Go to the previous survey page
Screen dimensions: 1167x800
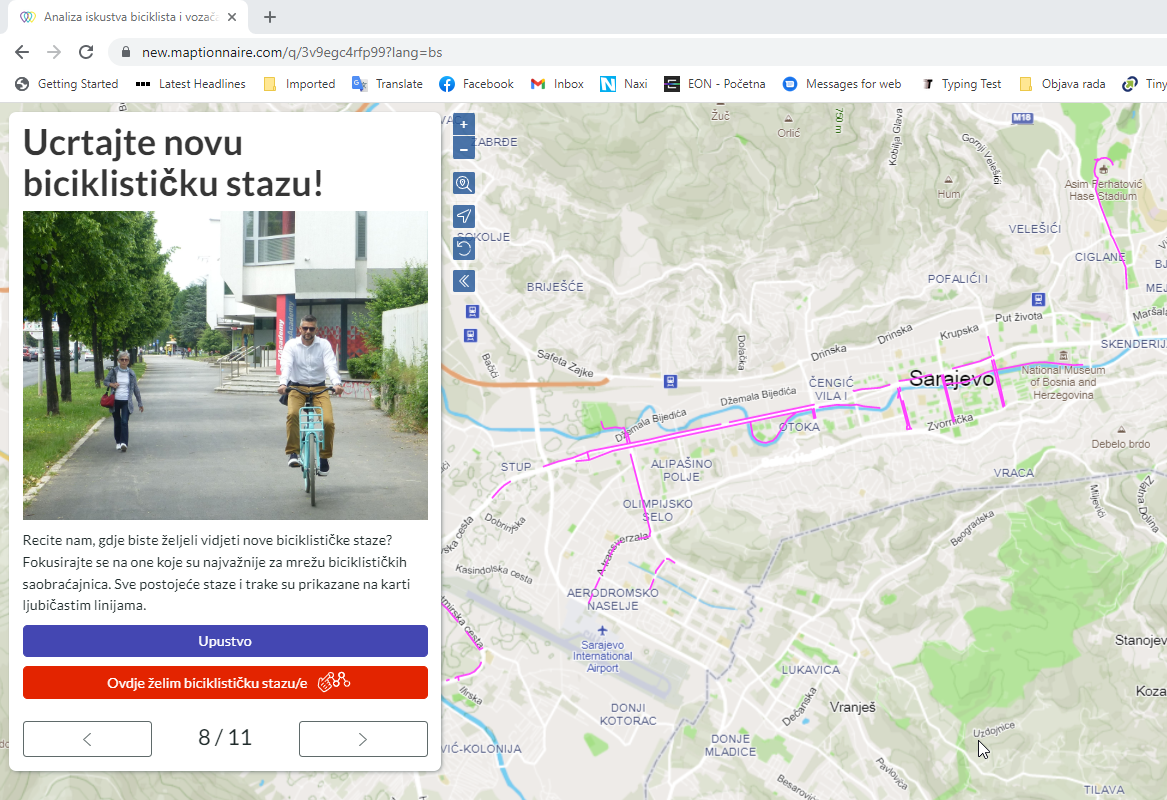[x=87, y=739]
